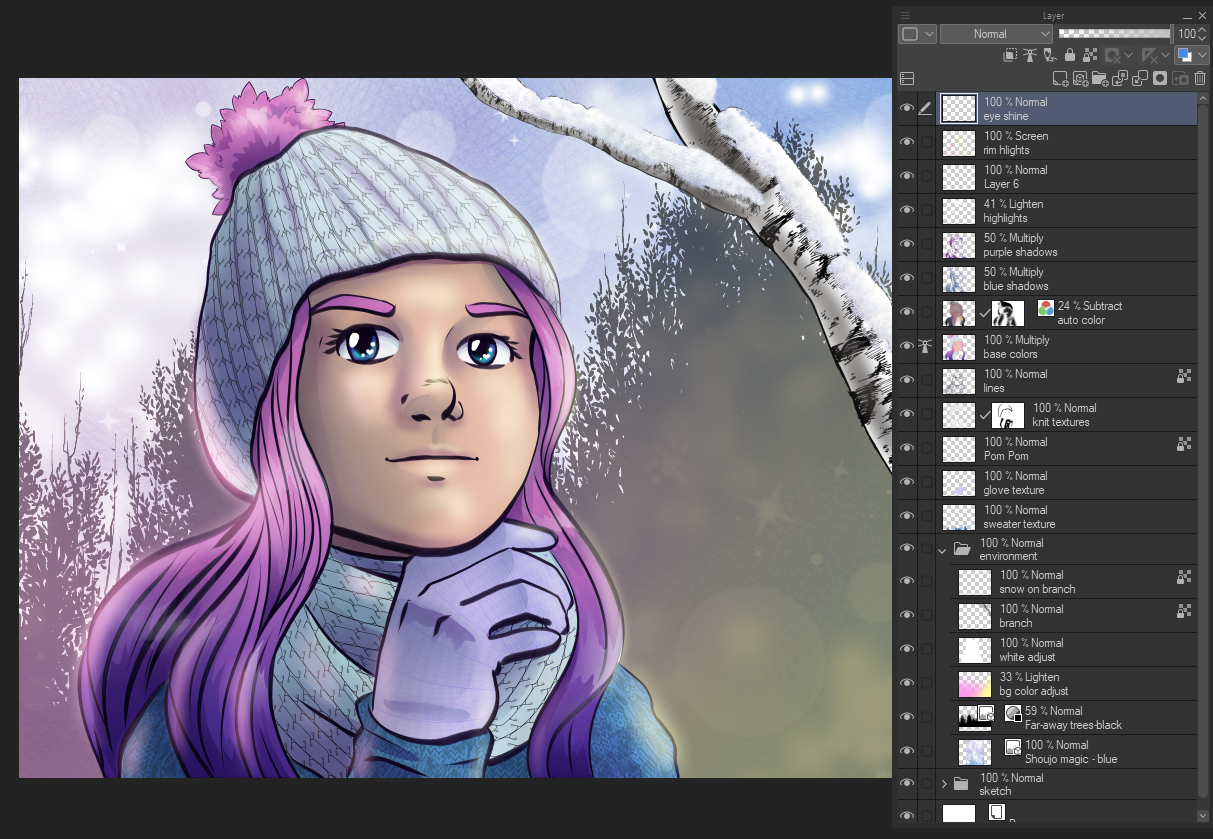Open the blending mode dropdown showing Normal
This screenshot has width=1213, height=839.
coord(997,34)
